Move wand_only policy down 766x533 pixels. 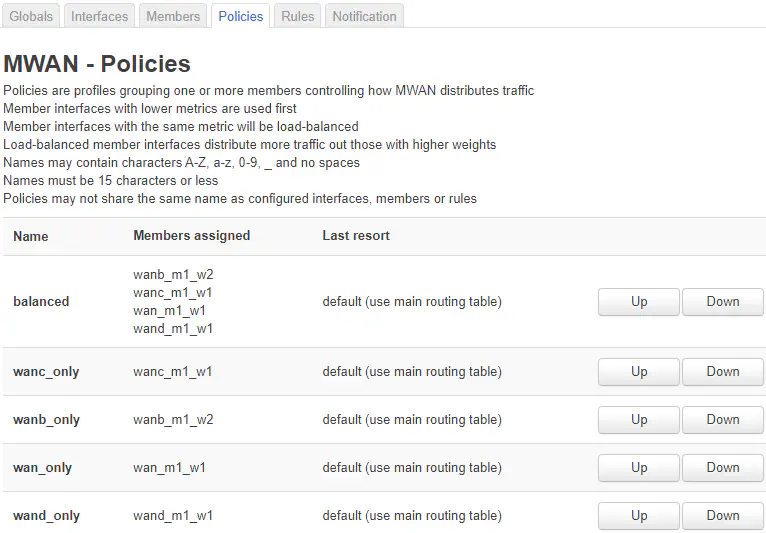[x=722, y=516]
